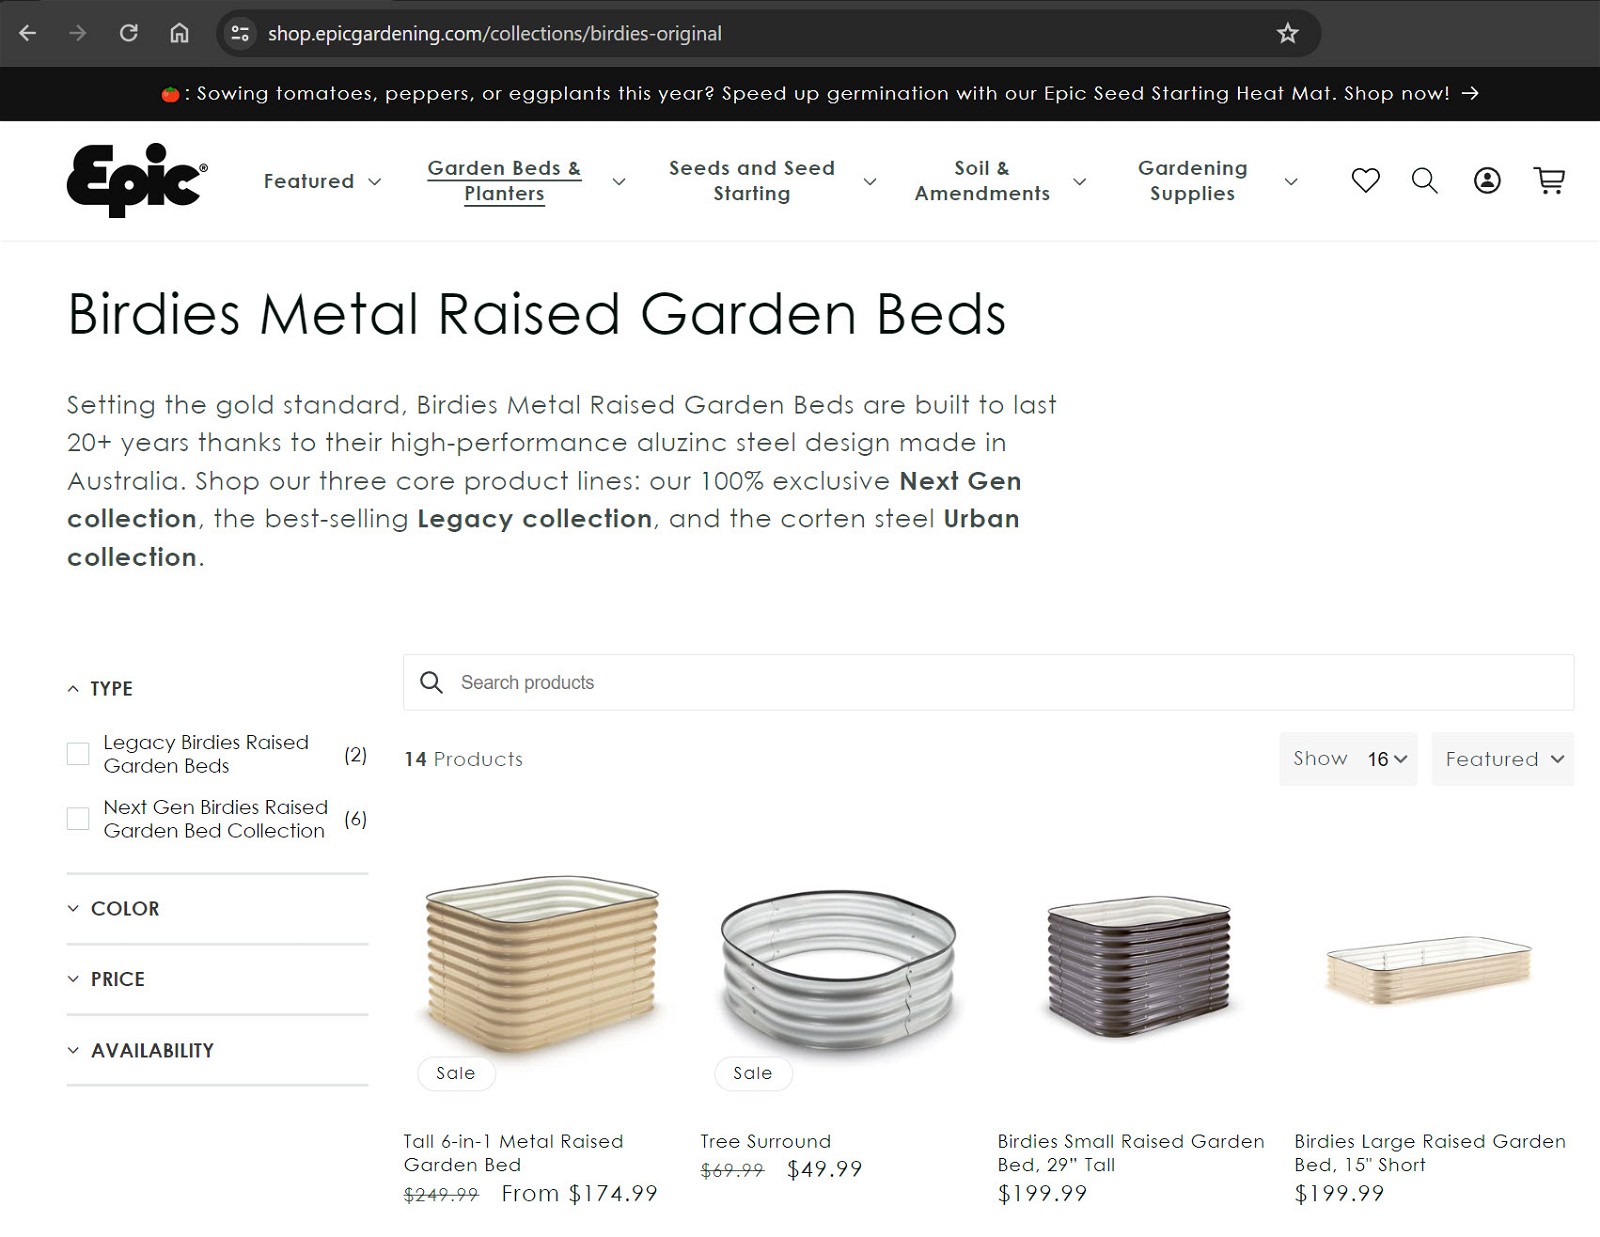Open the wishlist heart icon

click(x=1365, y=181)
